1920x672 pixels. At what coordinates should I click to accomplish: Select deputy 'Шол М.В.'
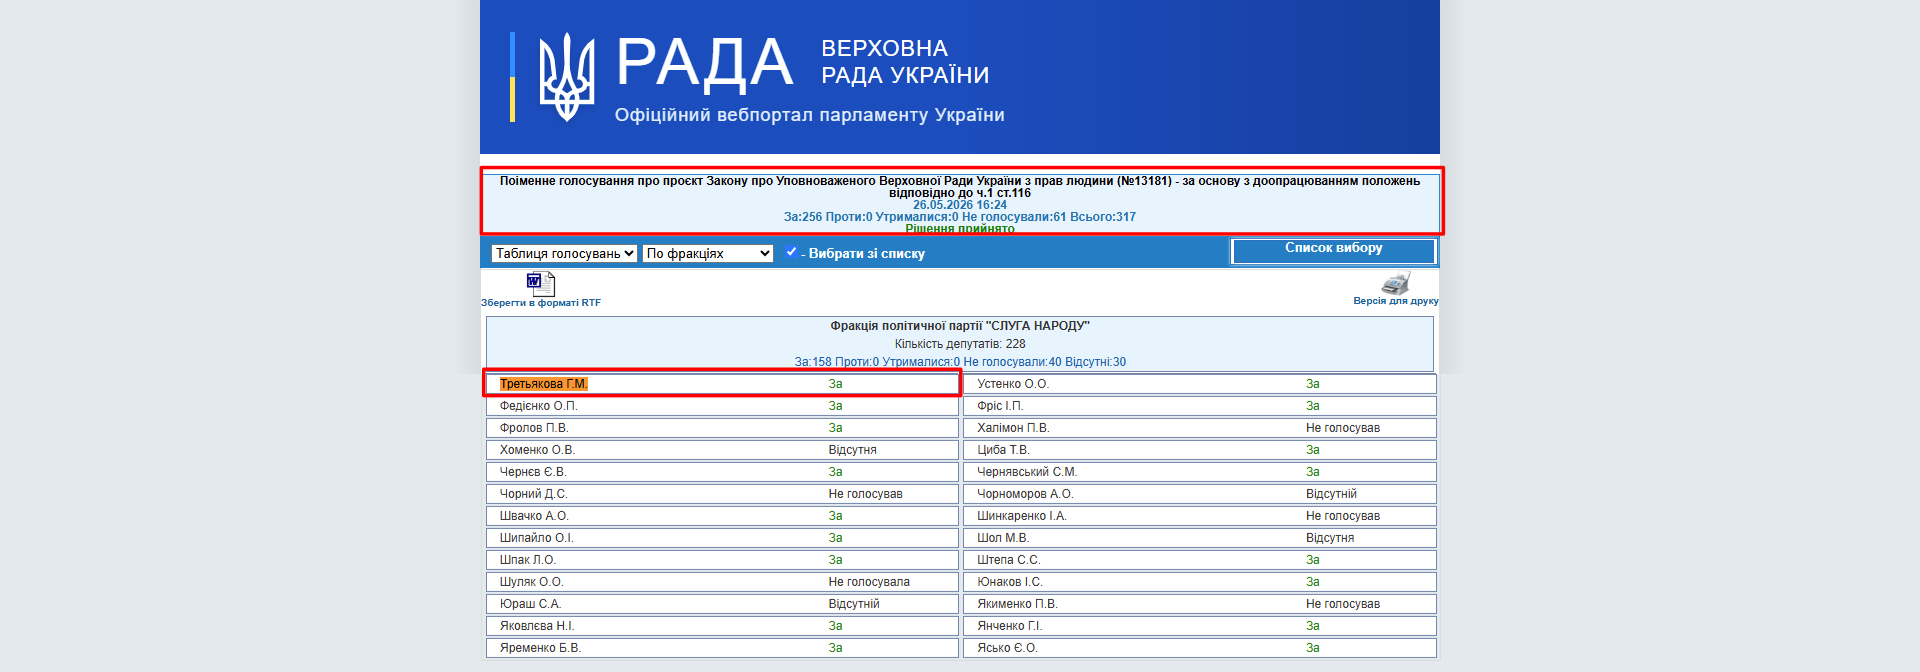coord(1003,538)
